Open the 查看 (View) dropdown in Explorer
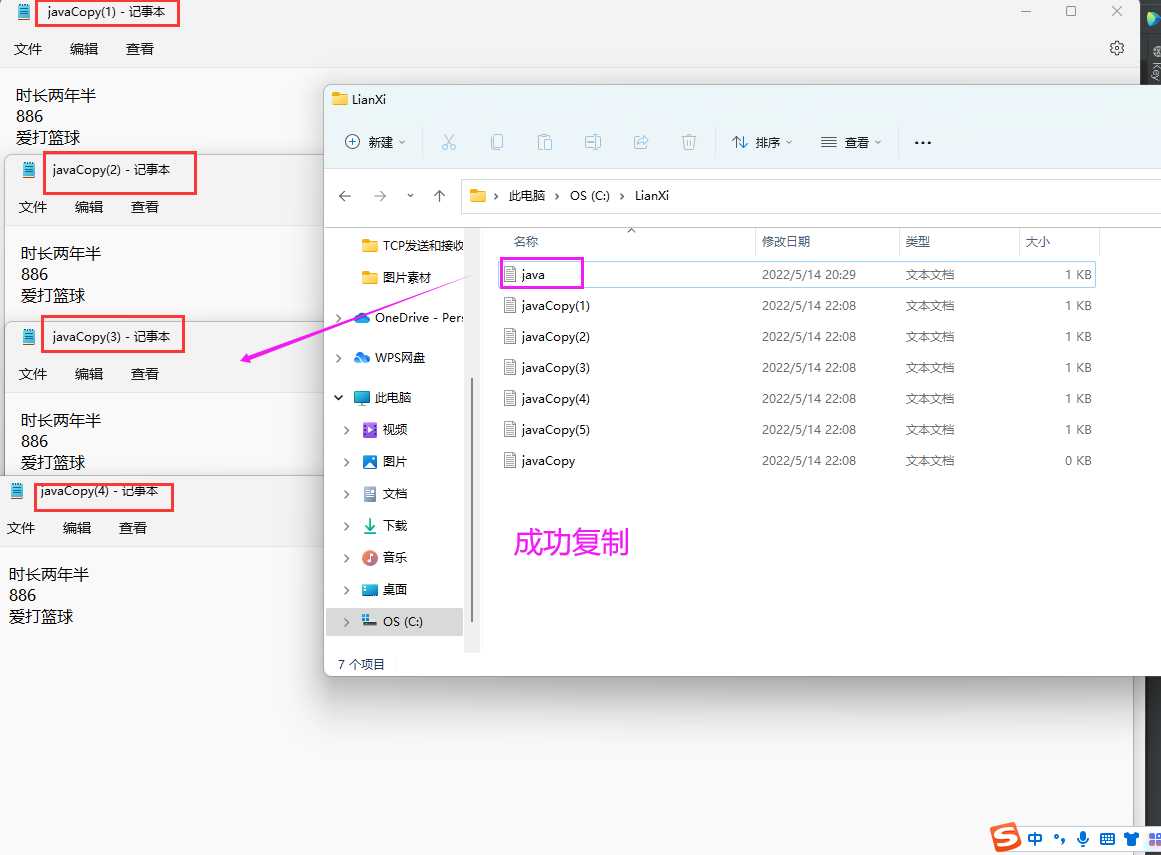The width and height of the screenshot is (1161, 855). [851, 142]
